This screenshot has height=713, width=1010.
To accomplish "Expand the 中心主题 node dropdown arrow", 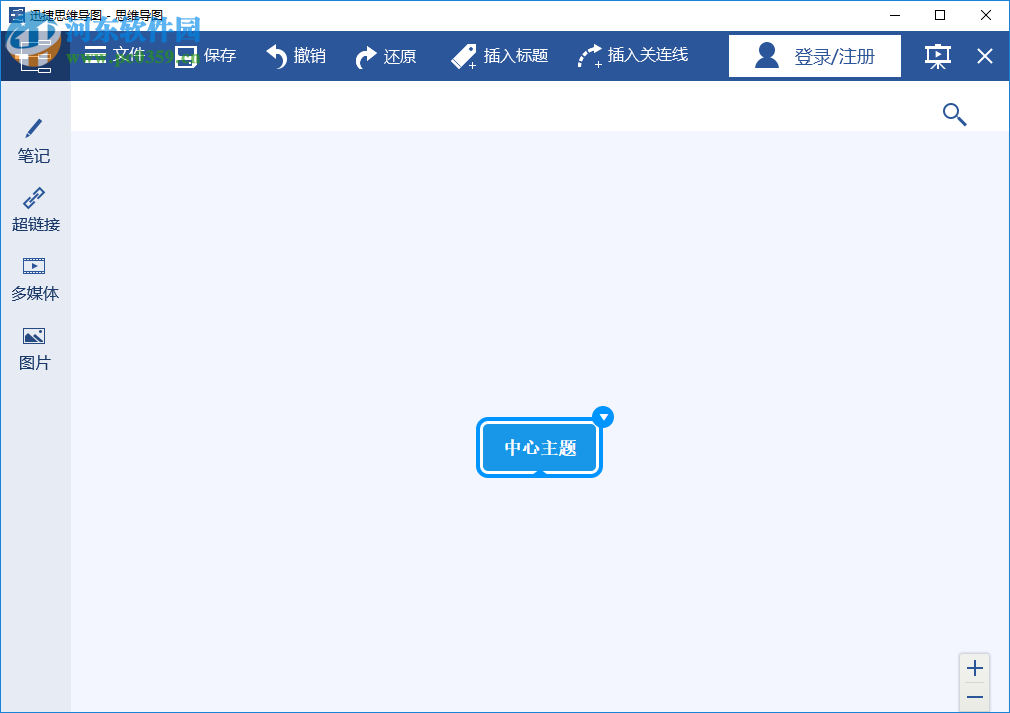I will pyautogui.click(x=603, y=417).
